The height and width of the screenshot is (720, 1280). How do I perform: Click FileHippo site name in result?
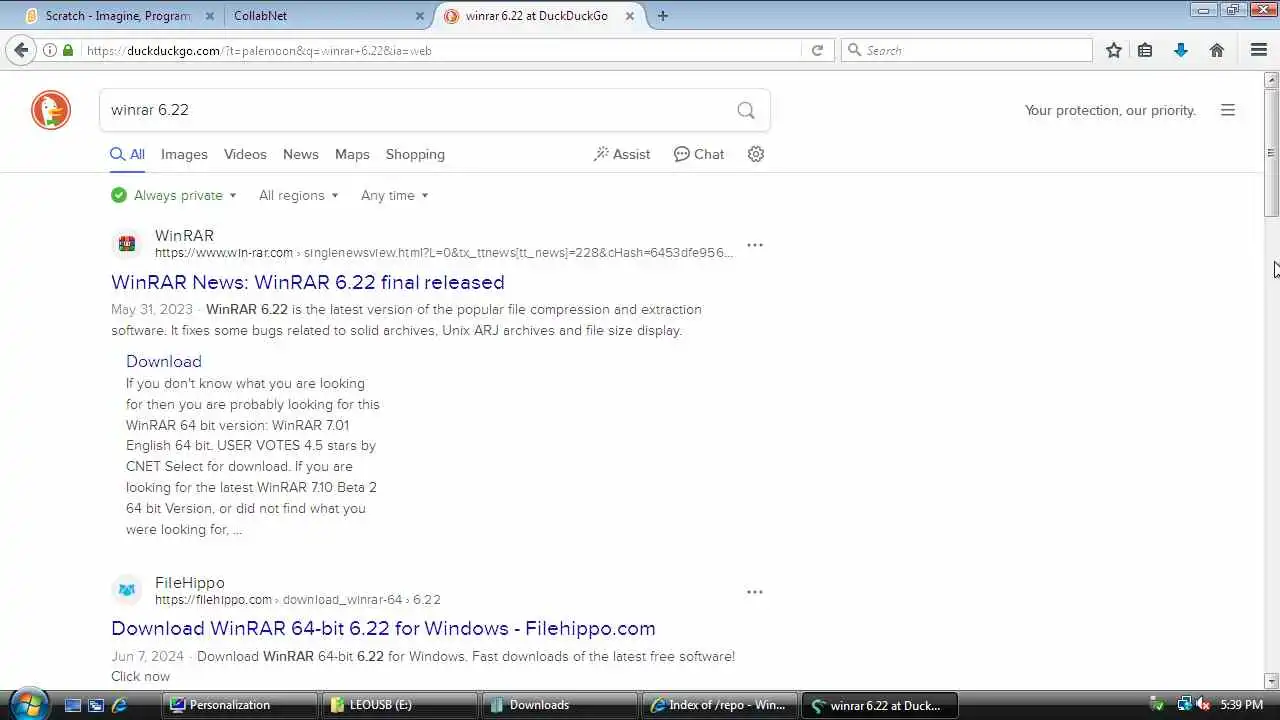(x=190, y=582)
